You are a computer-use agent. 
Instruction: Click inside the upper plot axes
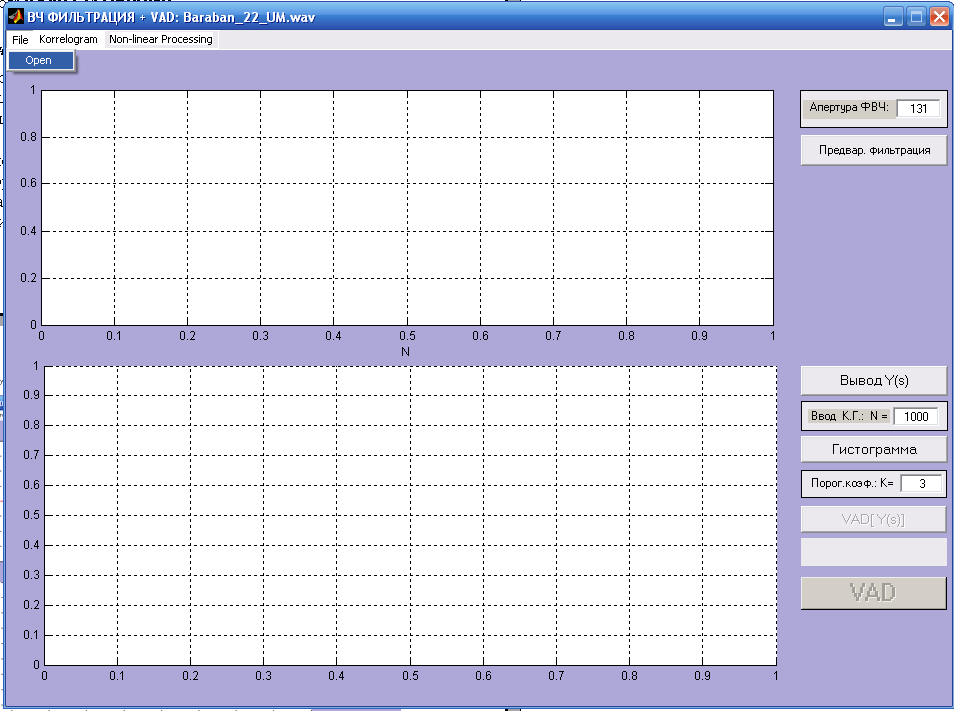[x=407, y=207]
